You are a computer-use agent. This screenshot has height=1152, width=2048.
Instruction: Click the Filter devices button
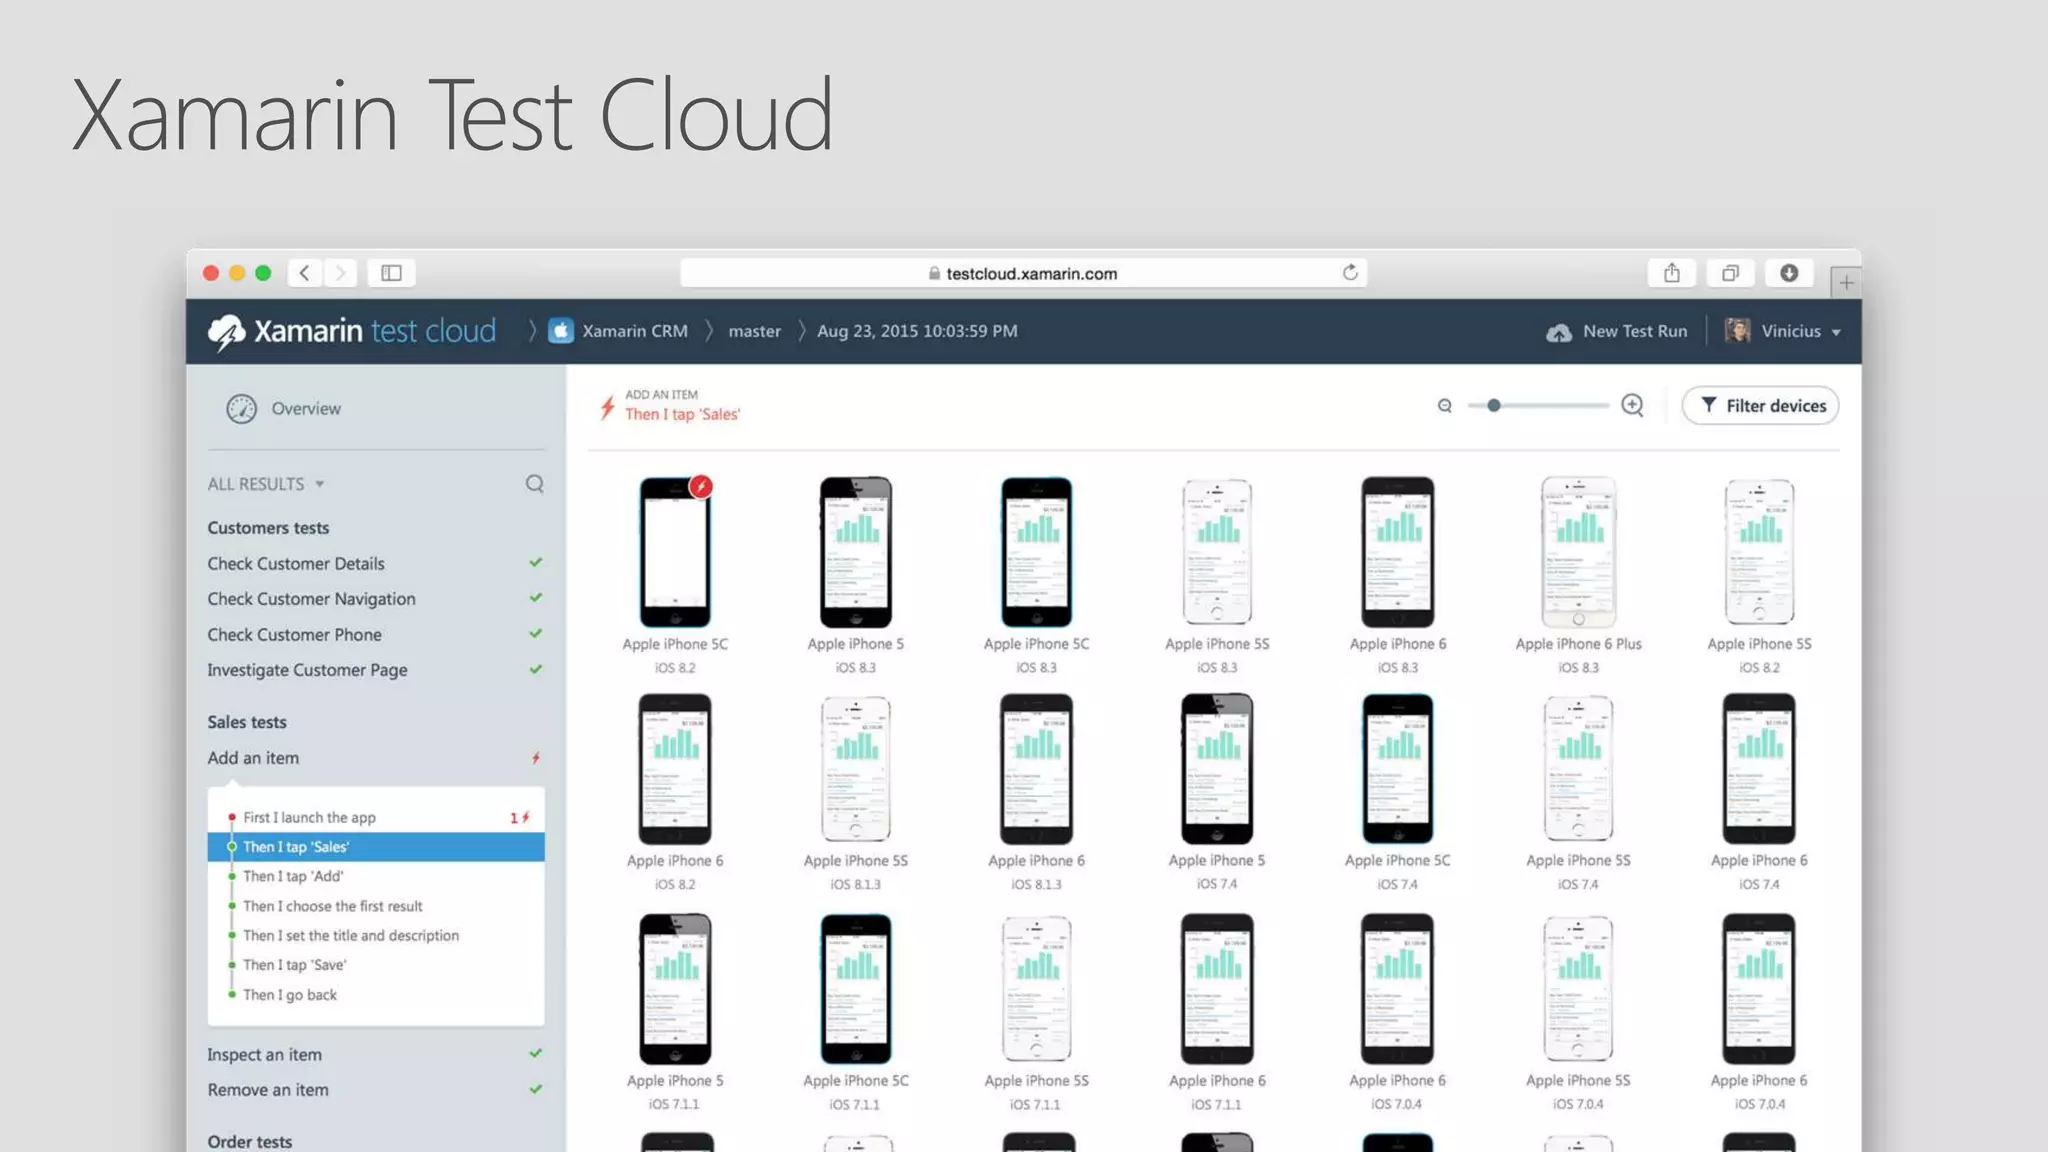1760,406
